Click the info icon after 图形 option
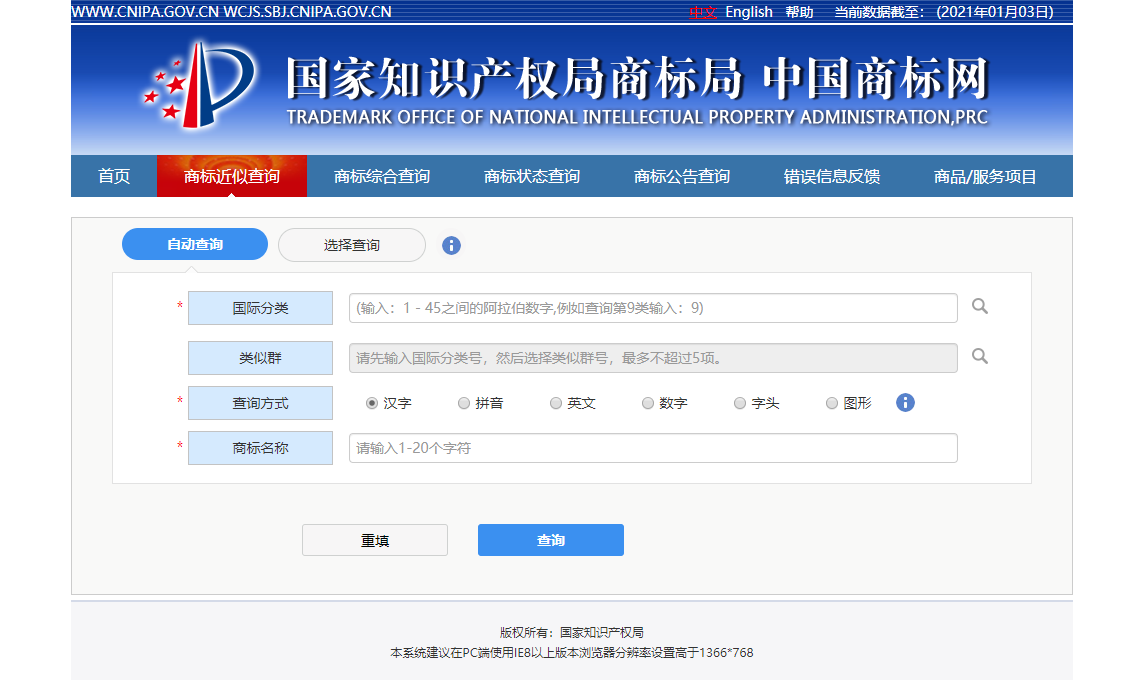Image resolution: width=1125 pixels, height=680 pixels. click(x=905, y=403)
